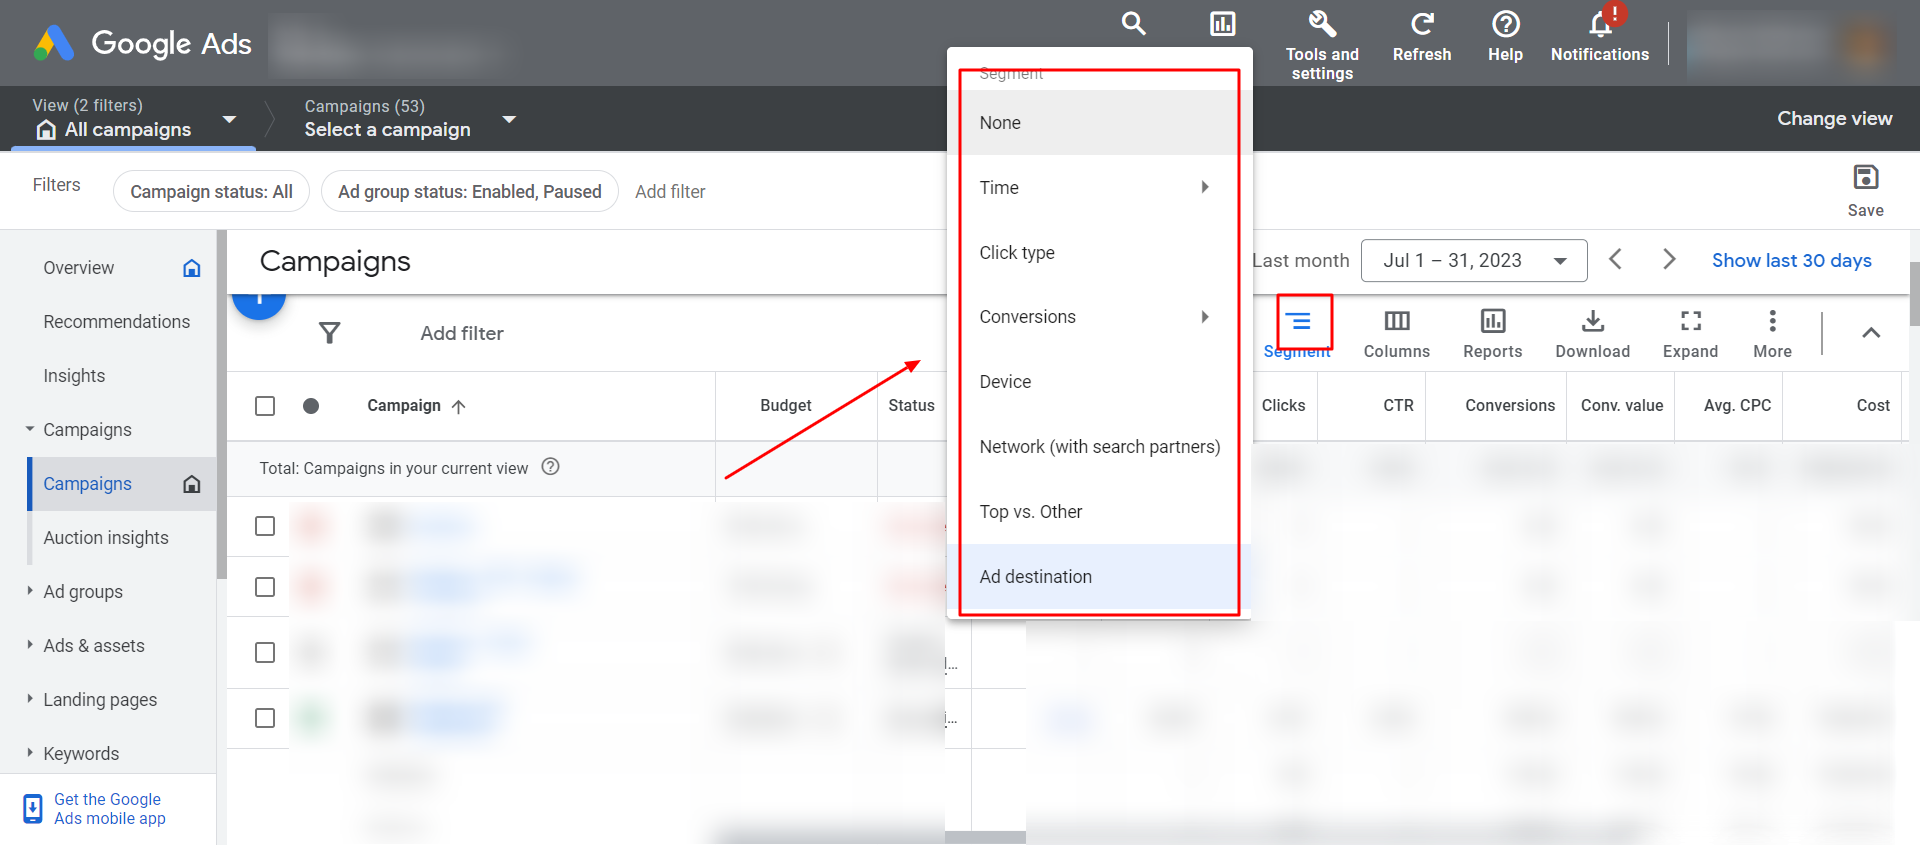Go to previous date range
Image resolution: width=1920 pixels, height=845 pixels.
pos(1615,260)
